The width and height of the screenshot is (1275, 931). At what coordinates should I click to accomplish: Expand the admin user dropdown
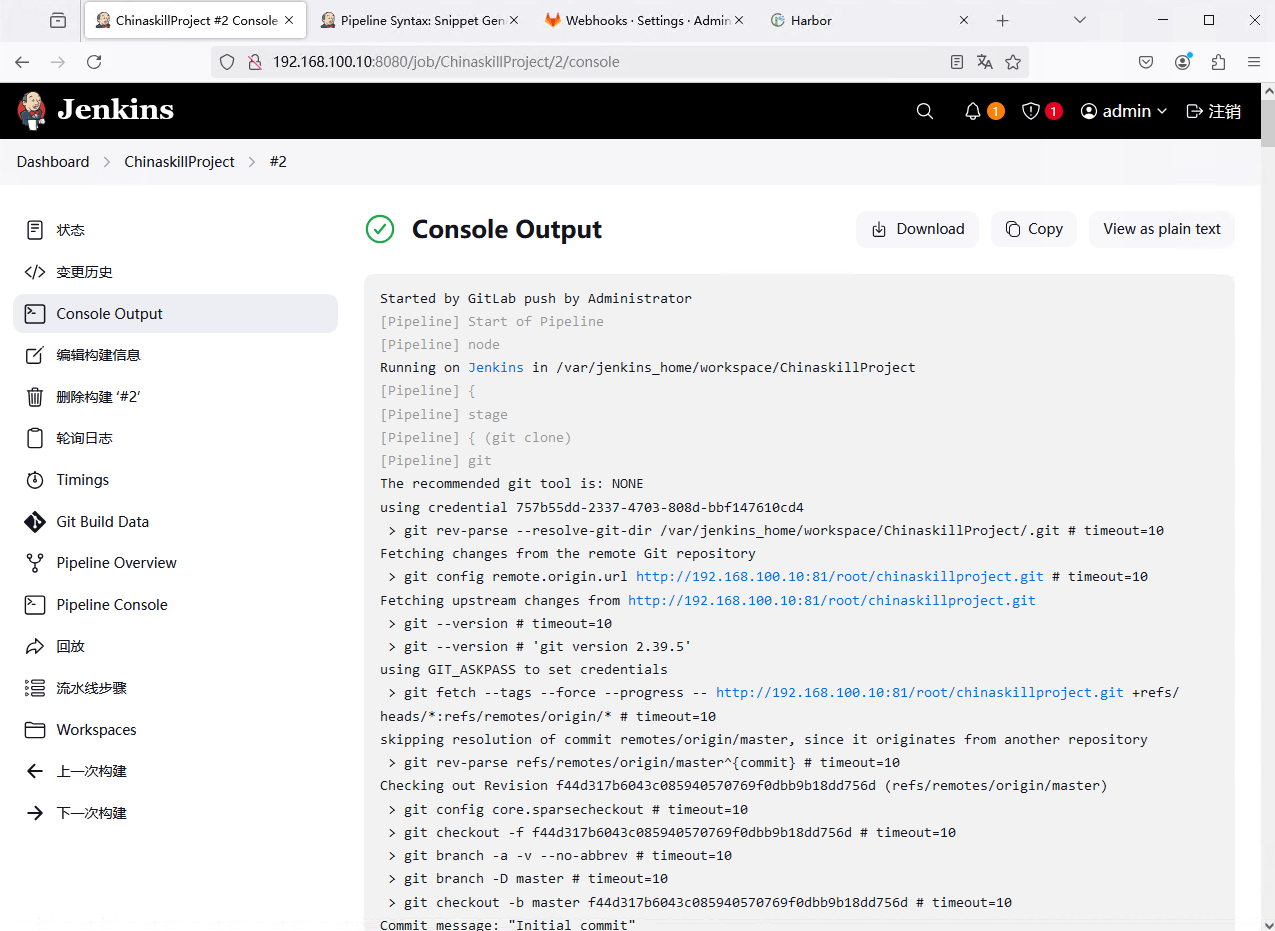click(x=1124, y=111)
